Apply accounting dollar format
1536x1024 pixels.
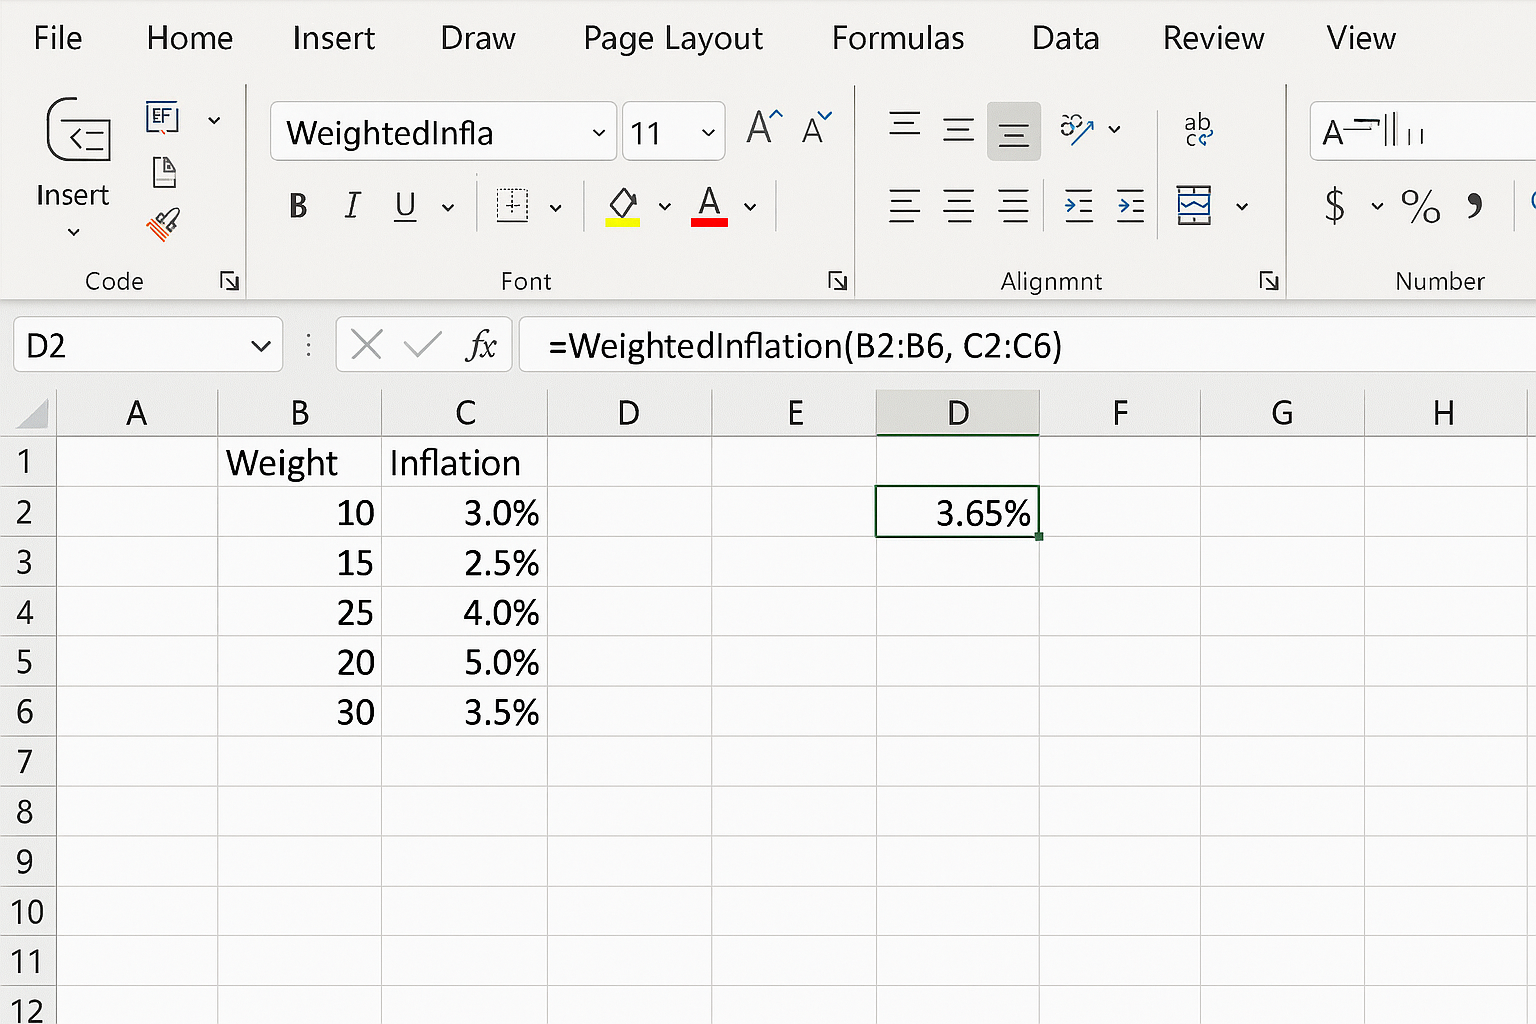[x=1334, y=206]
